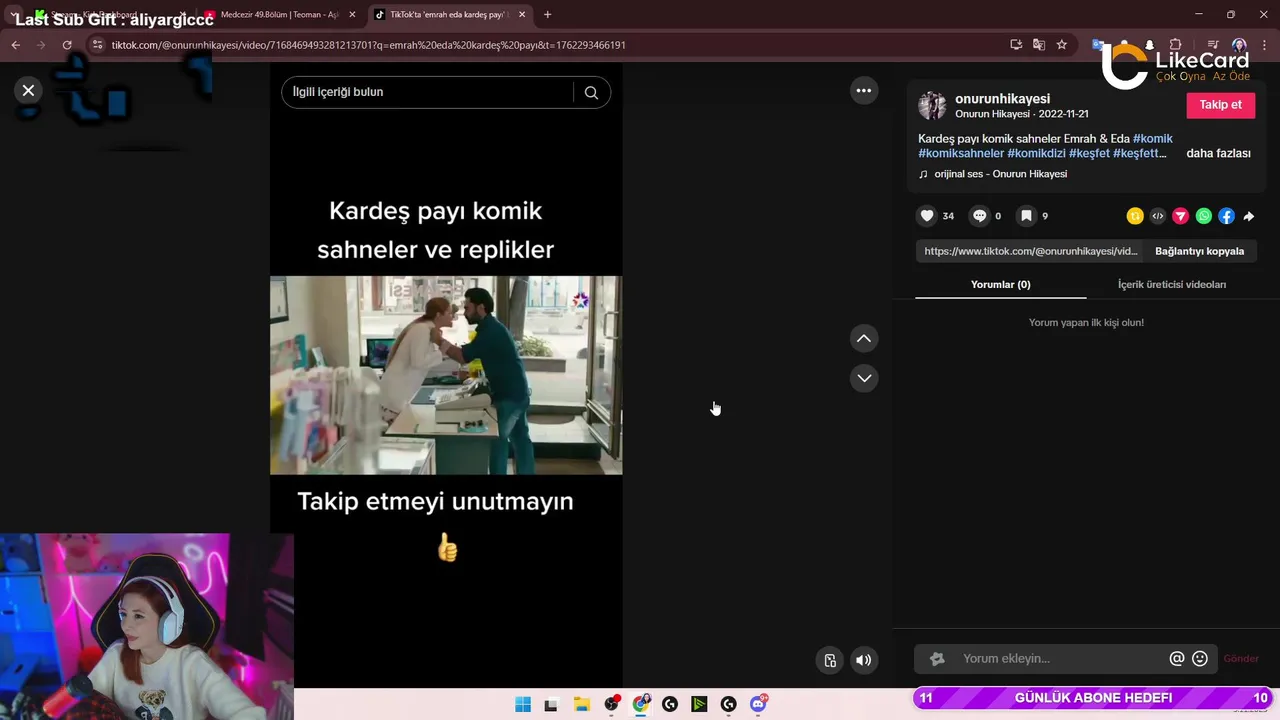The image size is (1280, 720).
Task: Open emoji picker smiley icon
Action: [1200, 659]
